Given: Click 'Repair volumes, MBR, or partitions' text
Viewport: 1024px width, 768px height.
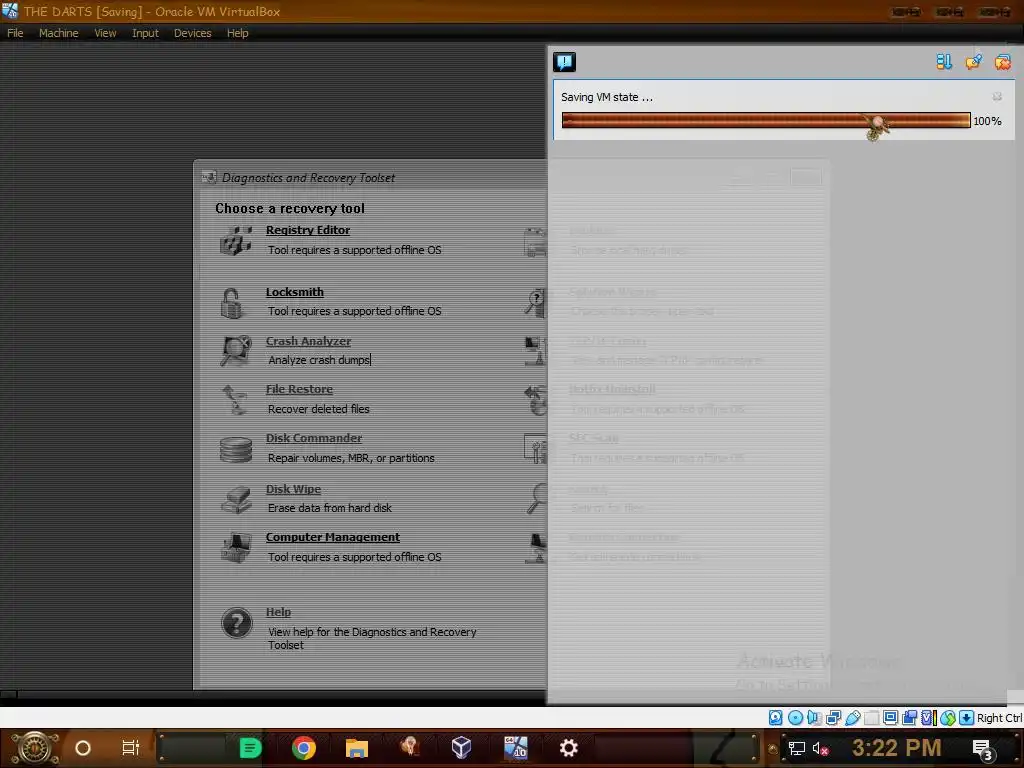Looking at the screenshot, I should 351,458.
